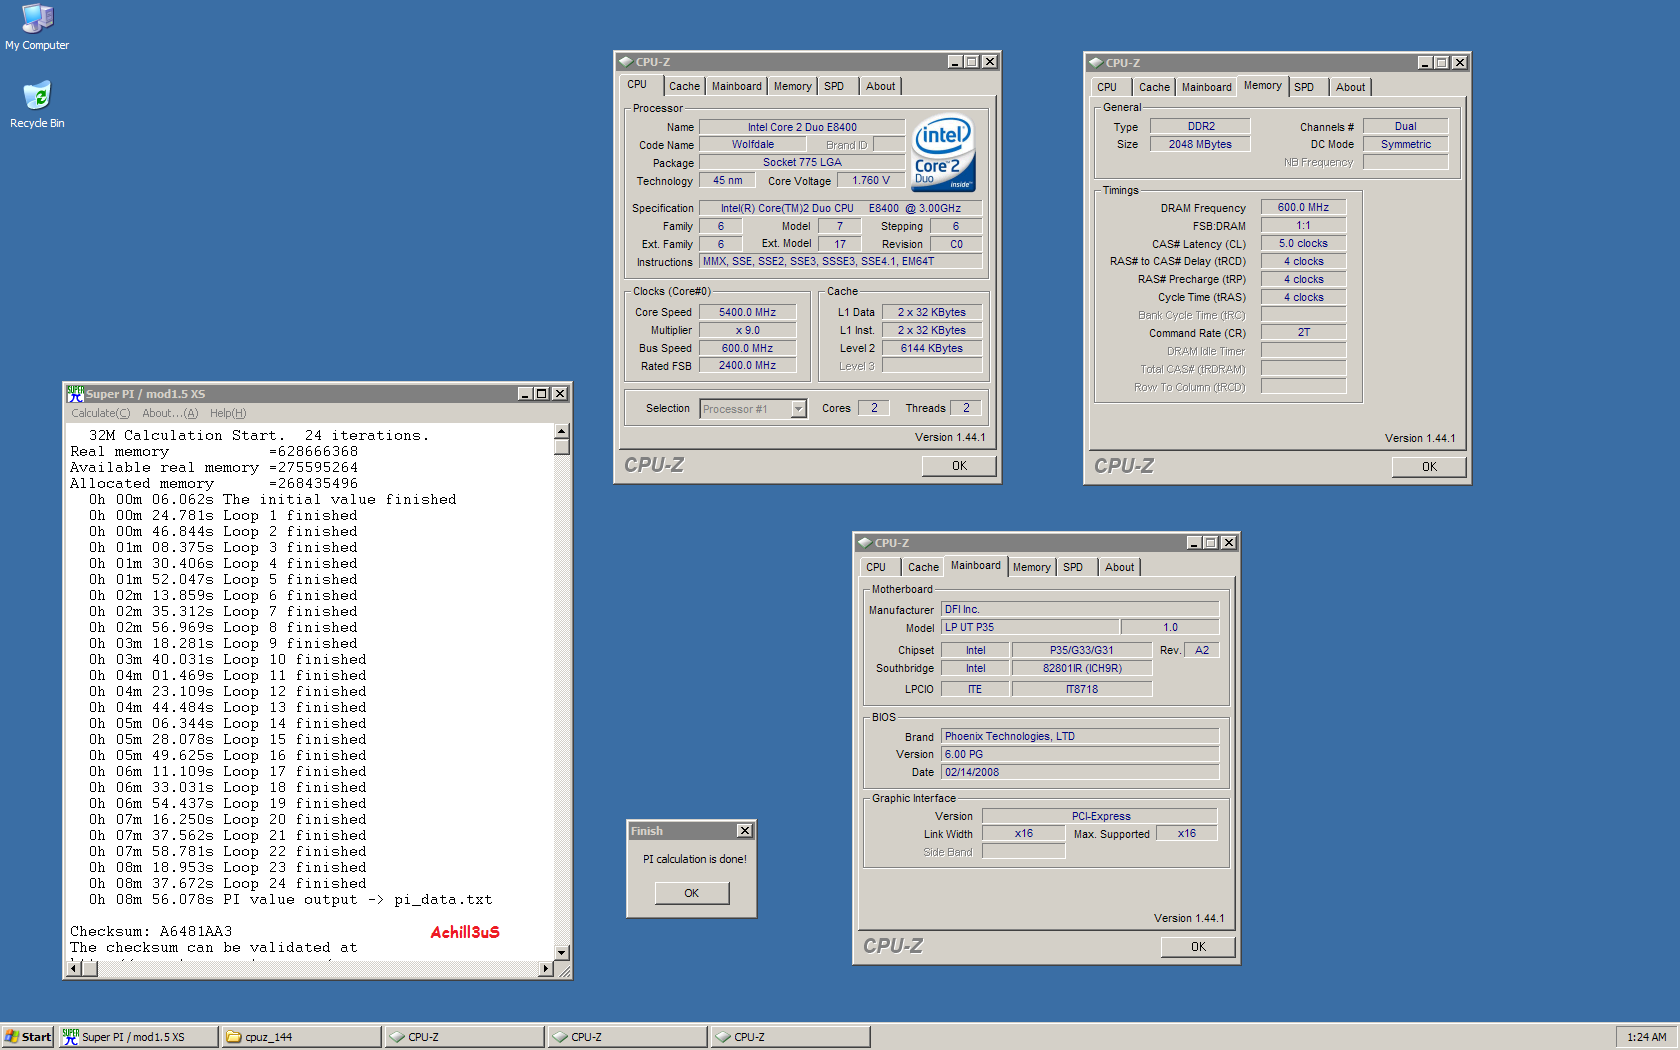This screenshot has height=1050, width=1680.
Task: Switch to Memory tab in CPU window
Action: [793, 86]
